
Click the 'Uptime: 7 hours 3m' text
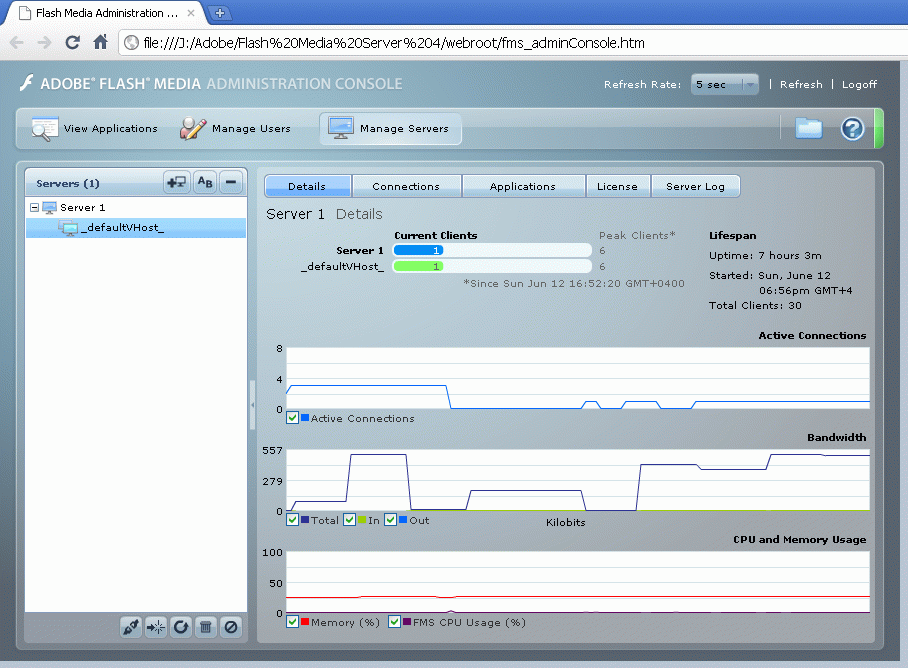765,255
